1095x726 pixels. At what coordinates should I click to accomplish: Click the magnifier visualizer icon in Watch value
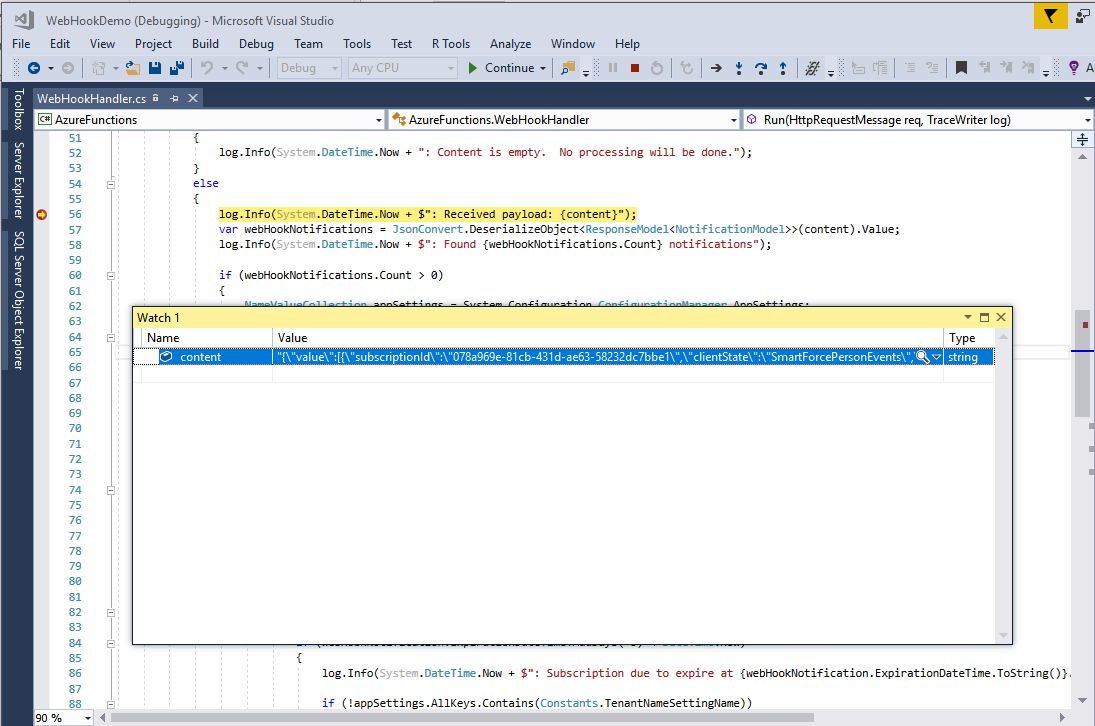click(x=923, y=357)
